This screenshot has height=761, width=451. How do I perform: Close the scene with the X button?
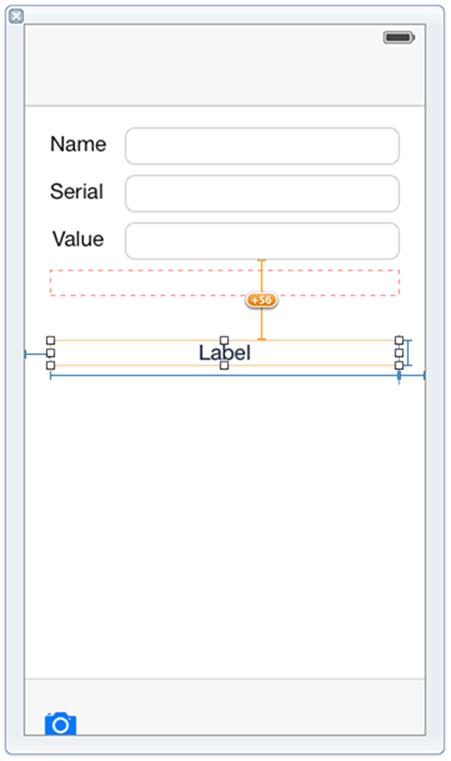click(x=17, y=17)
